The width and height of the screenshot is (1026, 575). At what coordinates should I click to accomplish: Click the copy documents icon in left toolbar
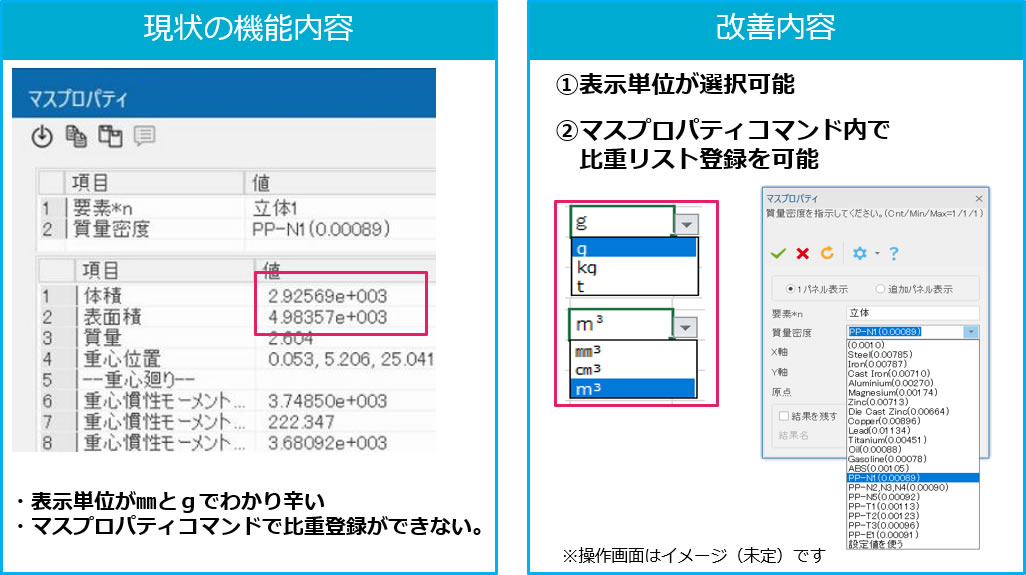click(76, 137)
